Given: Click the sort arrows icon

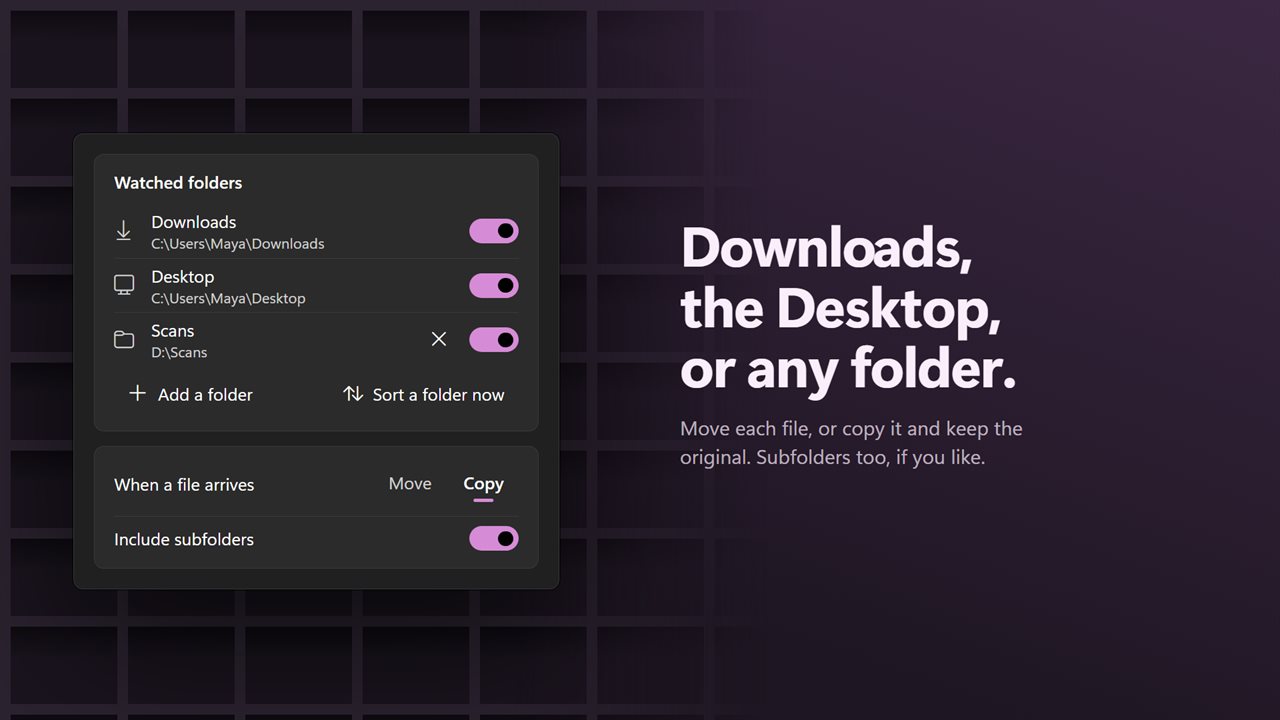Looking at the screenshot, I should tap(353, 394).
